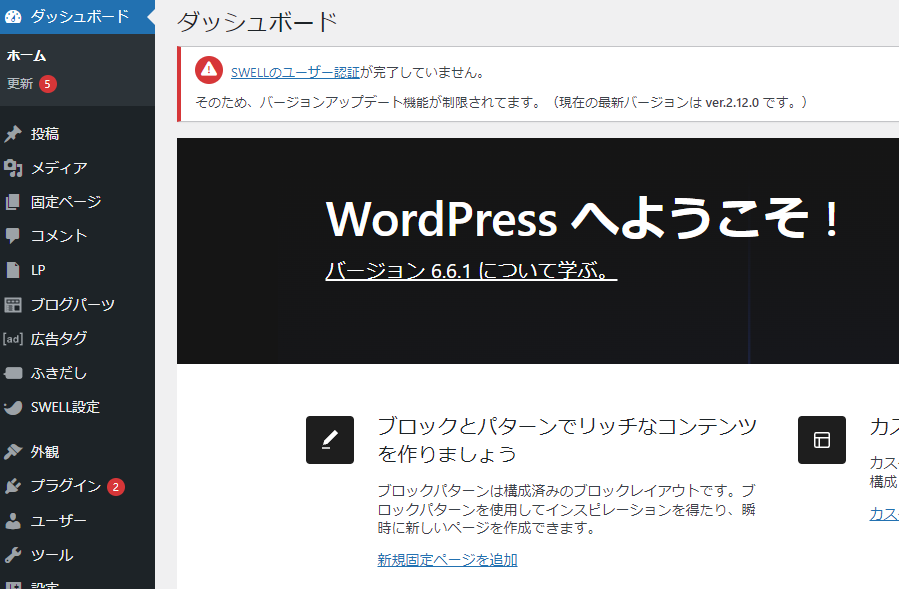899x589 pixels.
Task: Click the red 2 plugins badge
Action: coord(116,487)
